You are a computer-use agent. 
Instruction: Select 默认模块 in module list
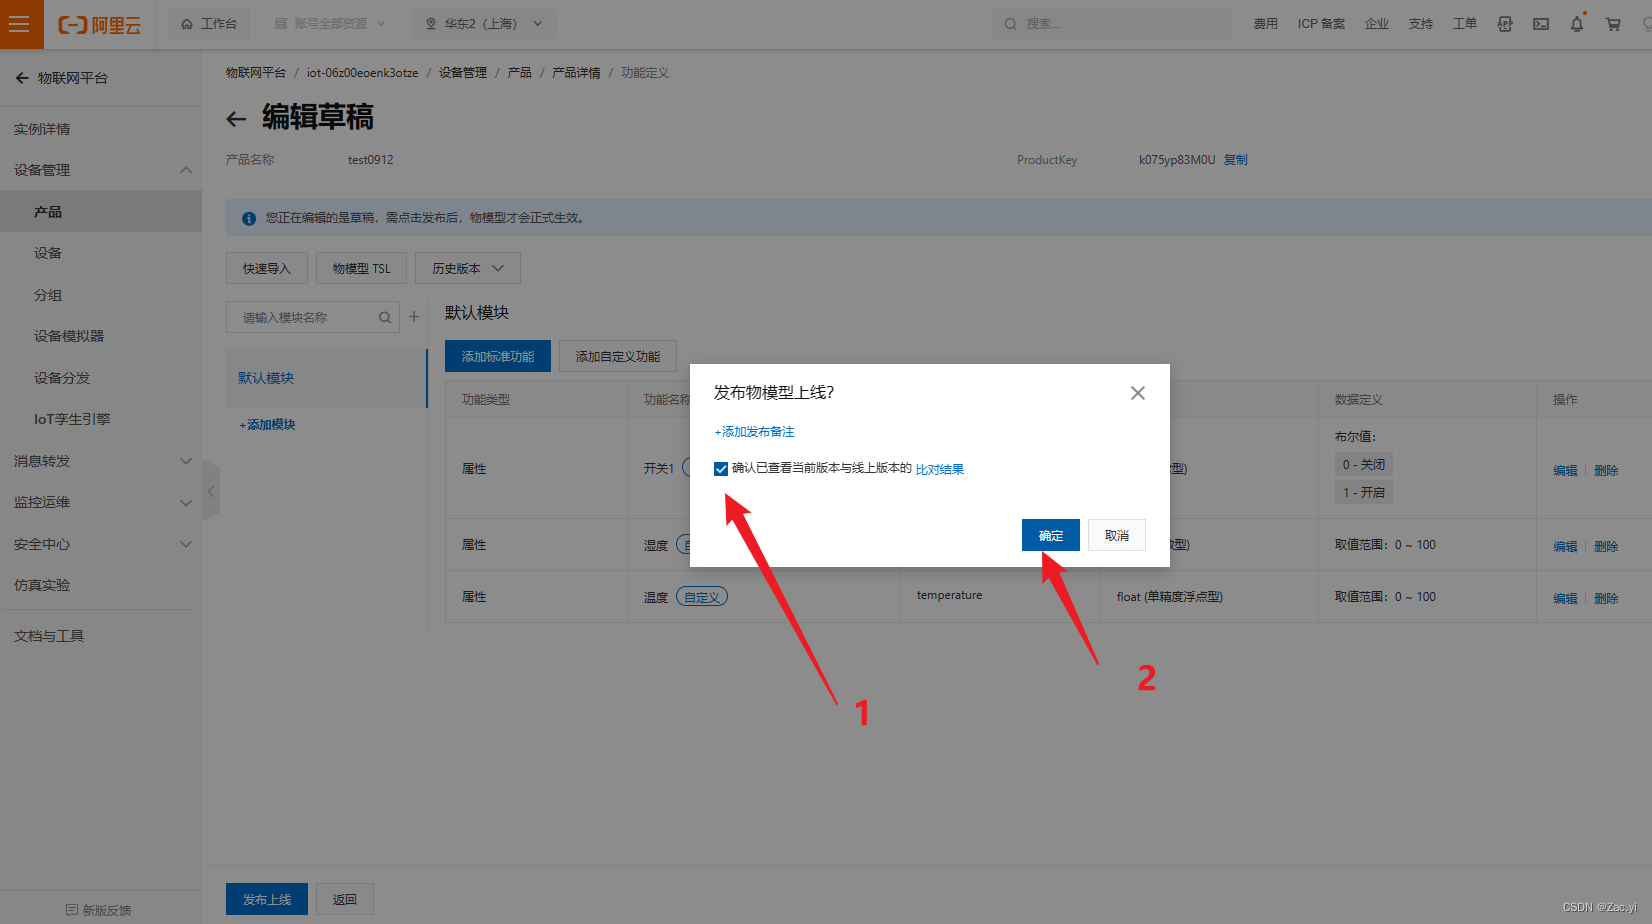(x=326, y=378)
